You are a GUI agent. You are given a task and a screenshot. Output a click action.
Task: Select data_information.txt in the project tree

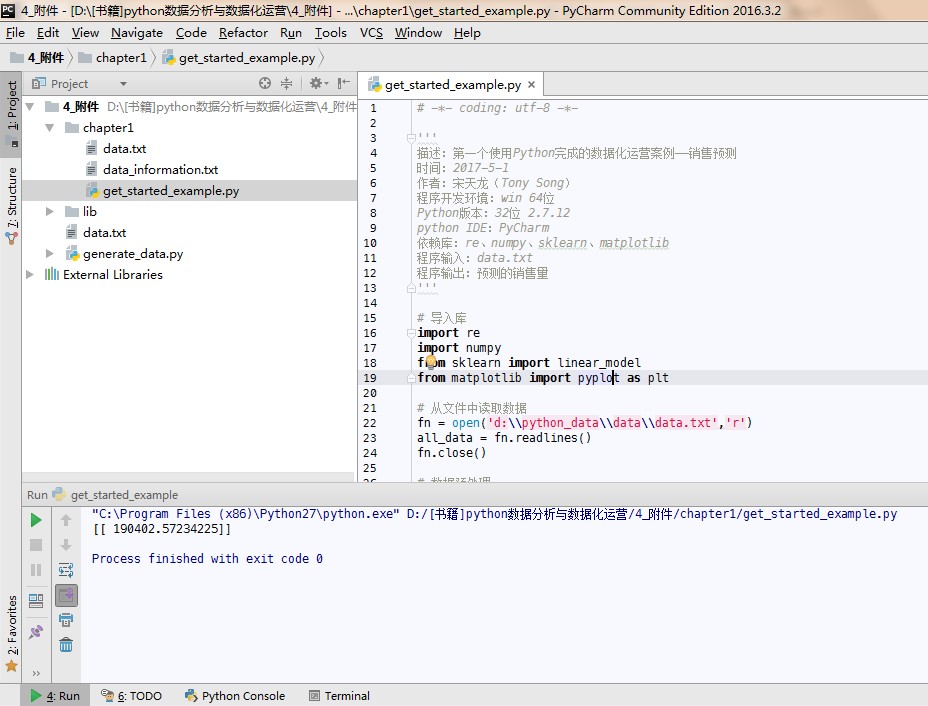tap(160, 170)
